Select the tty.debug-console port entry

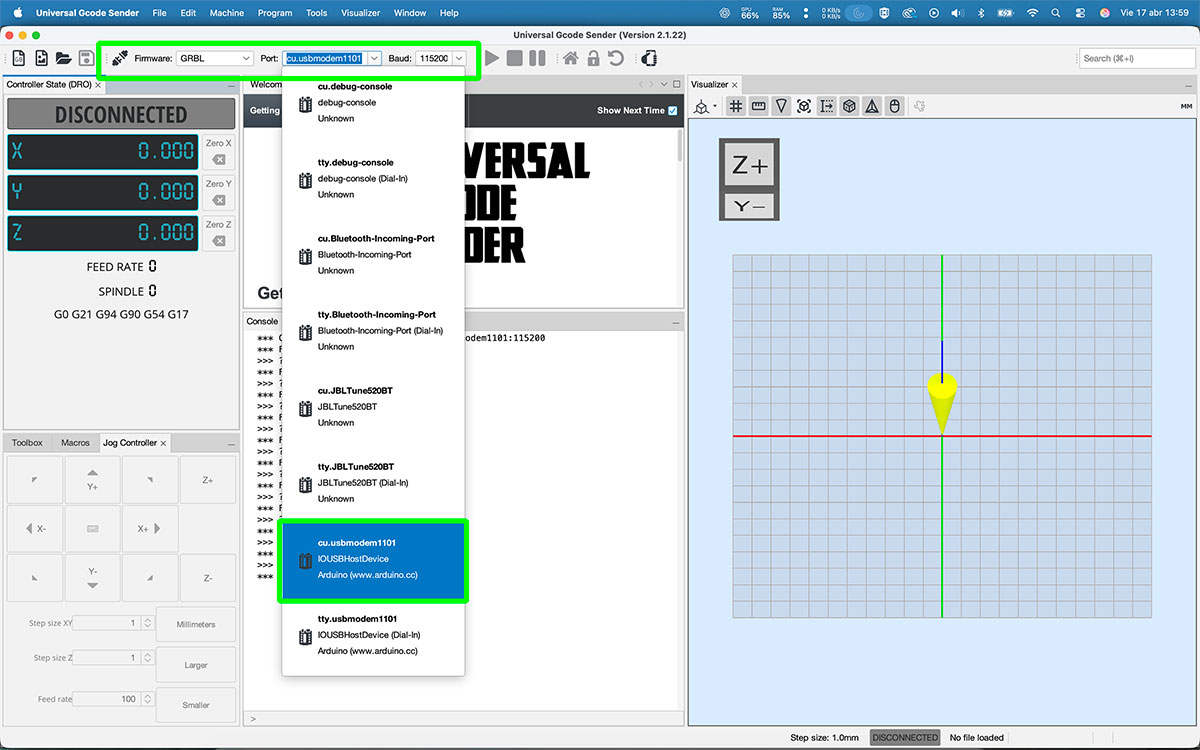point(373,178)
